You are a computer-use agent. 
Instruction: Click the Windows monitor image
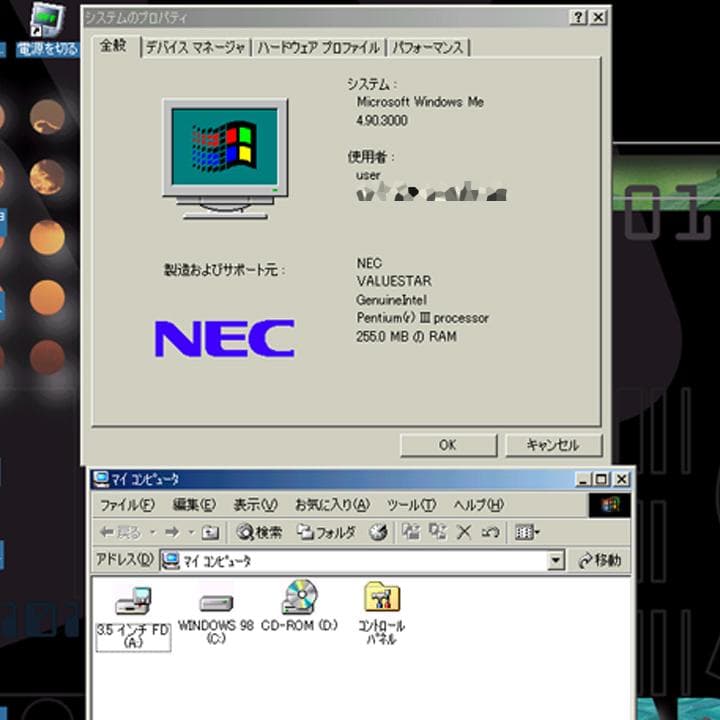pos(225,158)
